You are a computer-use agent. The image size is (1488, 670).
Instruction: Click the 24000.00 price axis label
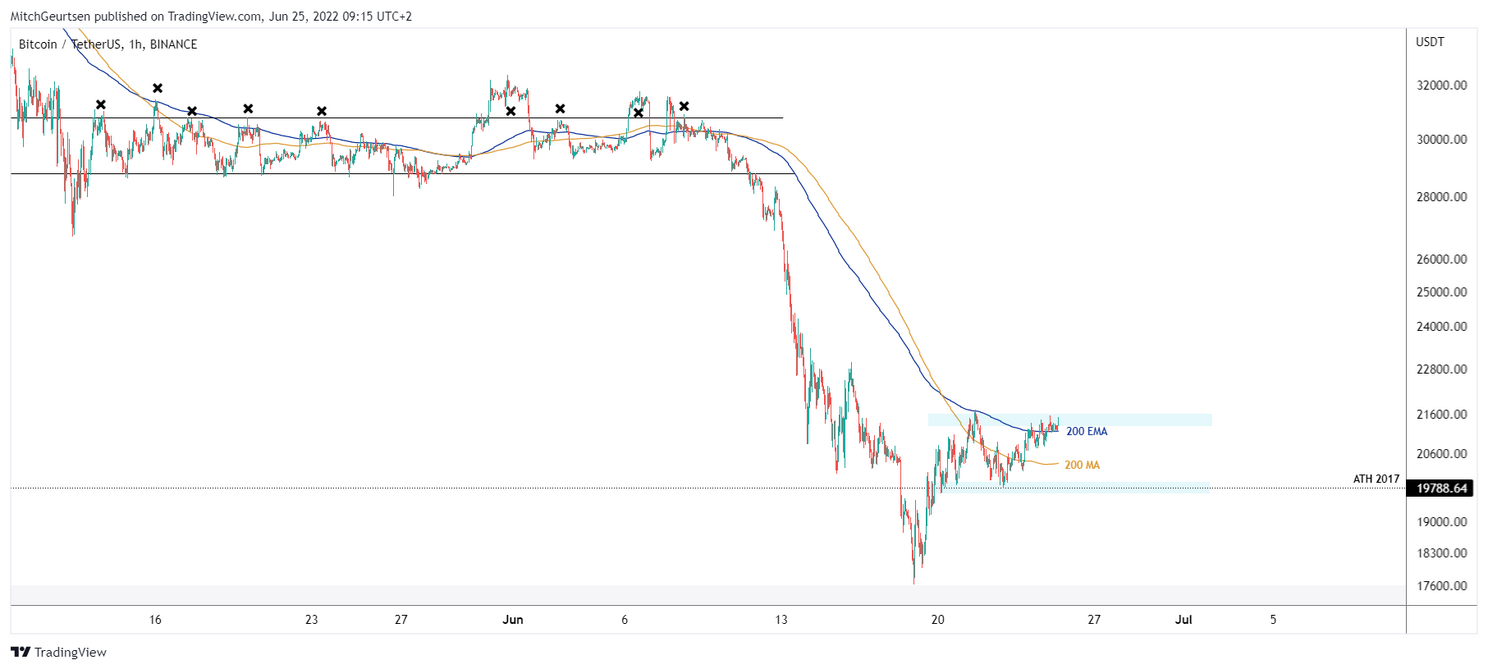click(1441, 327)
